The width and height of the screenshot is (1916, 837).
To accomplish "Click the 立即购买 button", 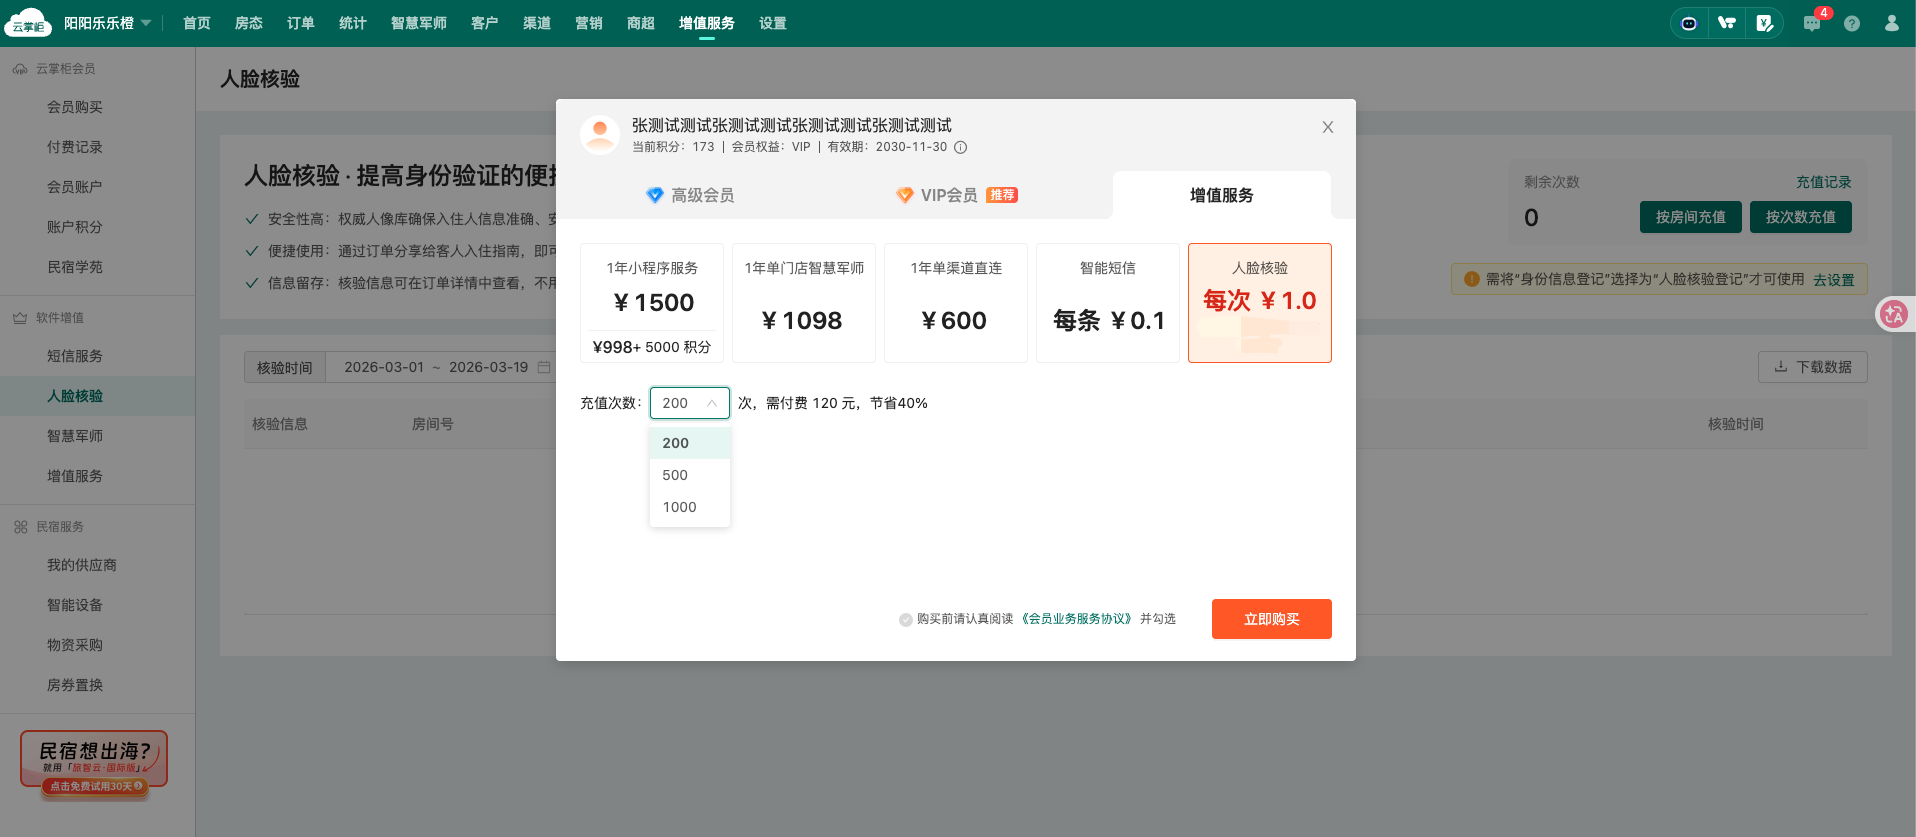I will (1272, 619).
